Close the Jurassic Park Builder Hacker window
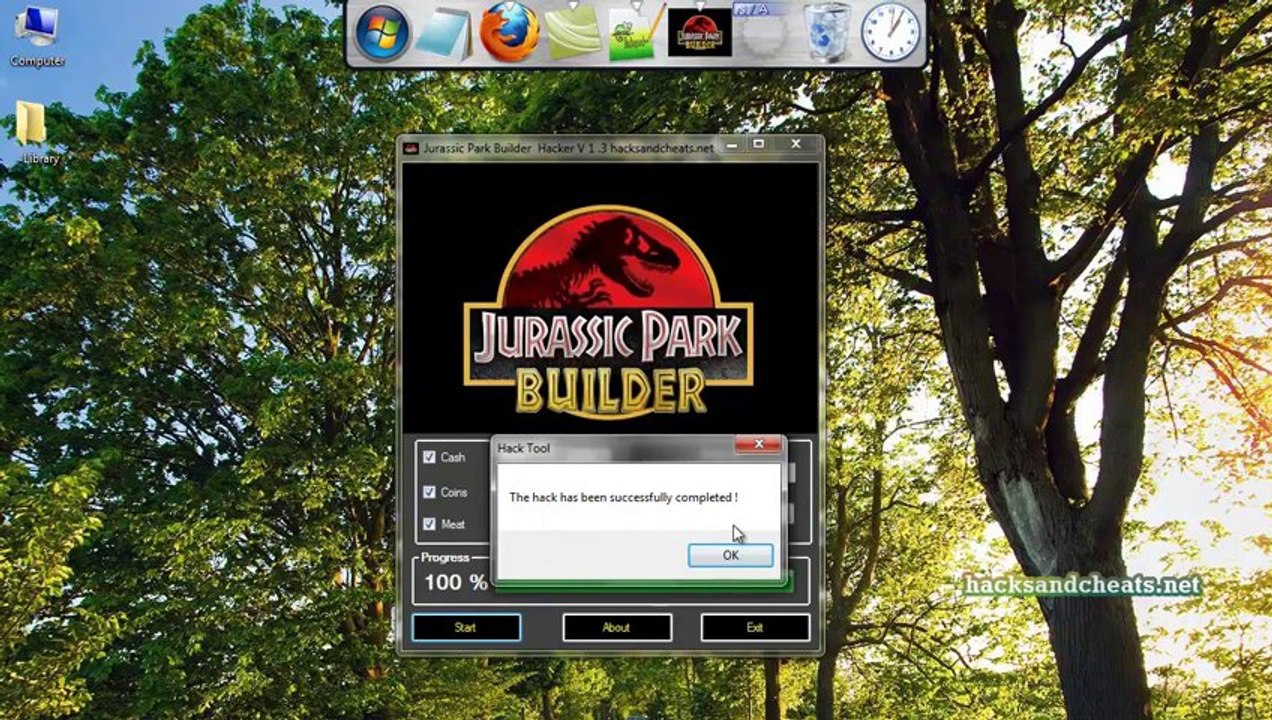1272x720 pixels. [796, 145]
